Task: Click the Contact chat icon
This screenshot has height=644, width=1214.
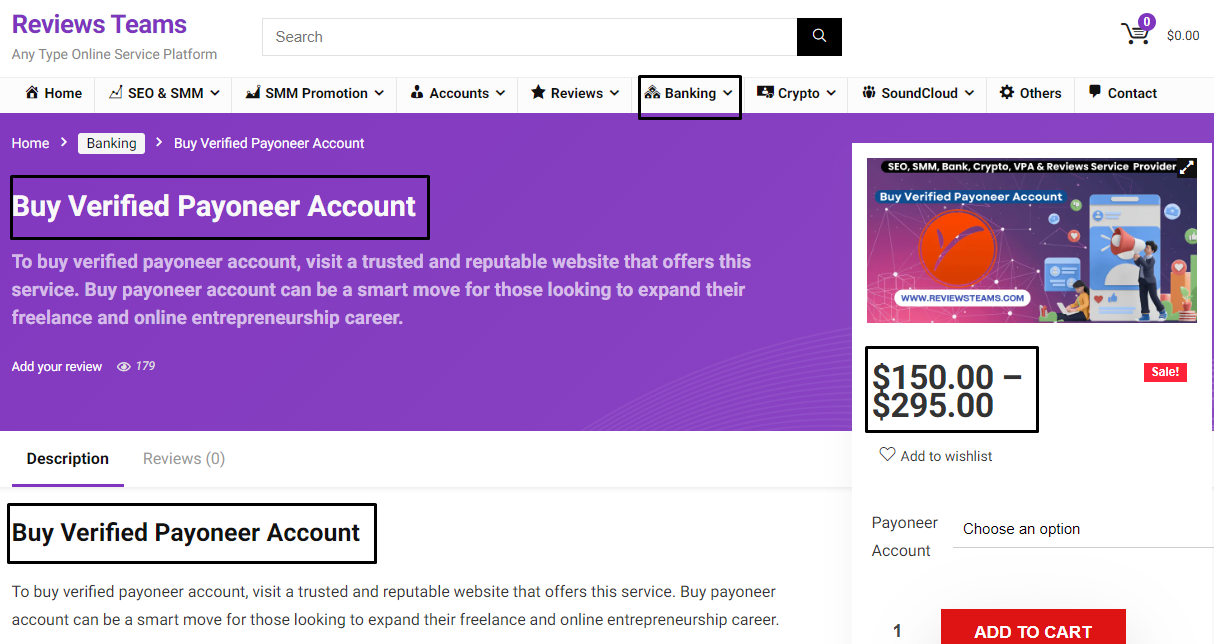Action: point(1095,93)
